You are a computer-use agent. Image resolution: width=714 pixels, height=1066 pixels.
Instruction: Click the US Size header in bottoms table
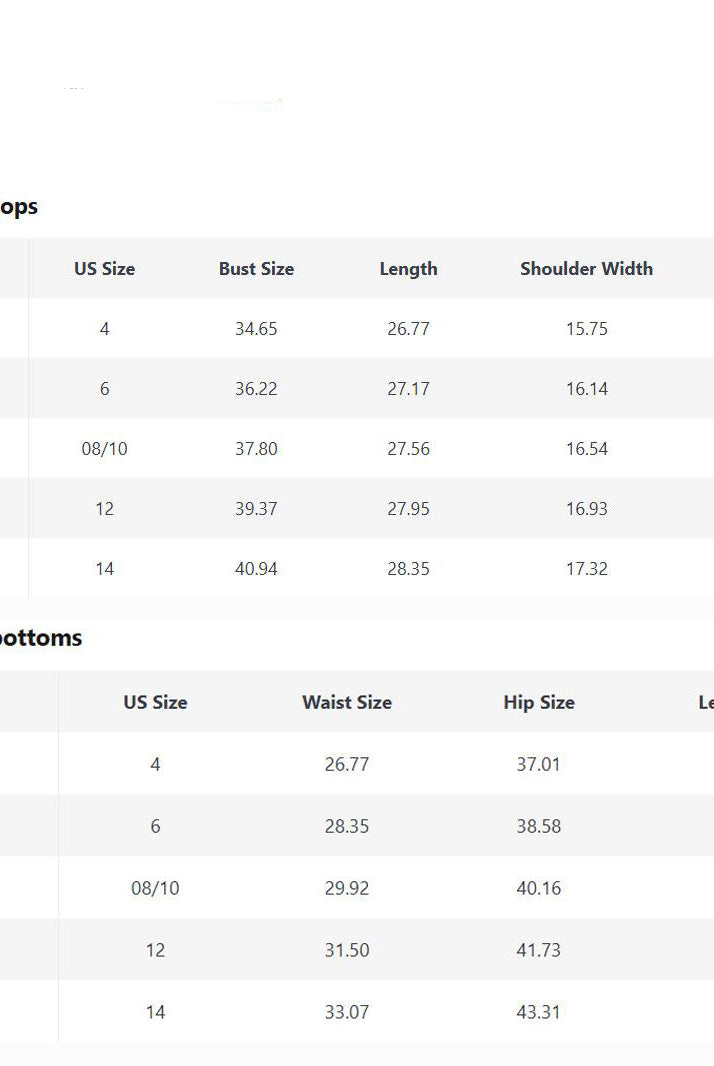(x=155, y=702)
